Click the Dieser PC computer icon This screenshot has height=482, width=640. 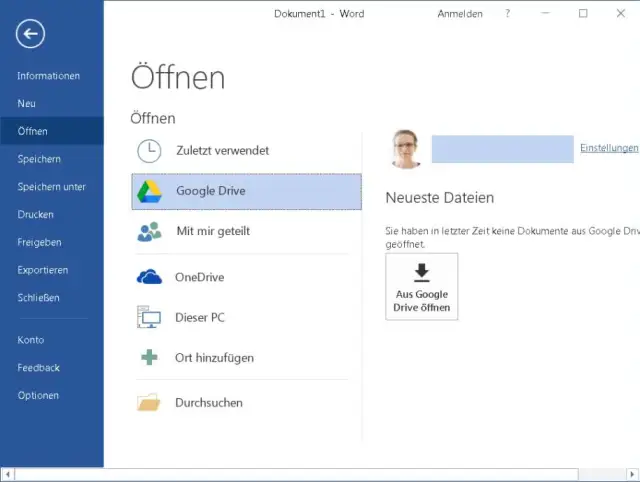click(x=149, y=318)
